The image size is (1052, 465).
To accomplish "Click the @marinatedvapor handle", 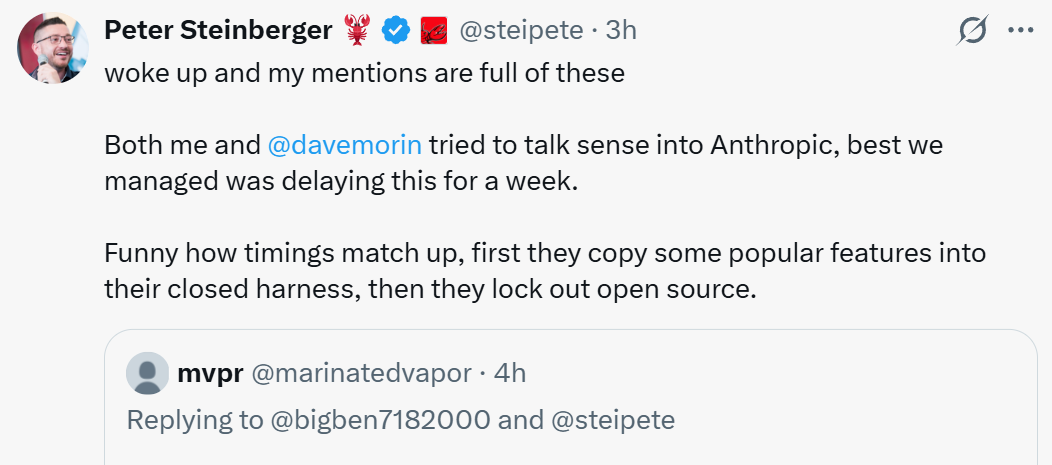I will click(x=361, y=374).
